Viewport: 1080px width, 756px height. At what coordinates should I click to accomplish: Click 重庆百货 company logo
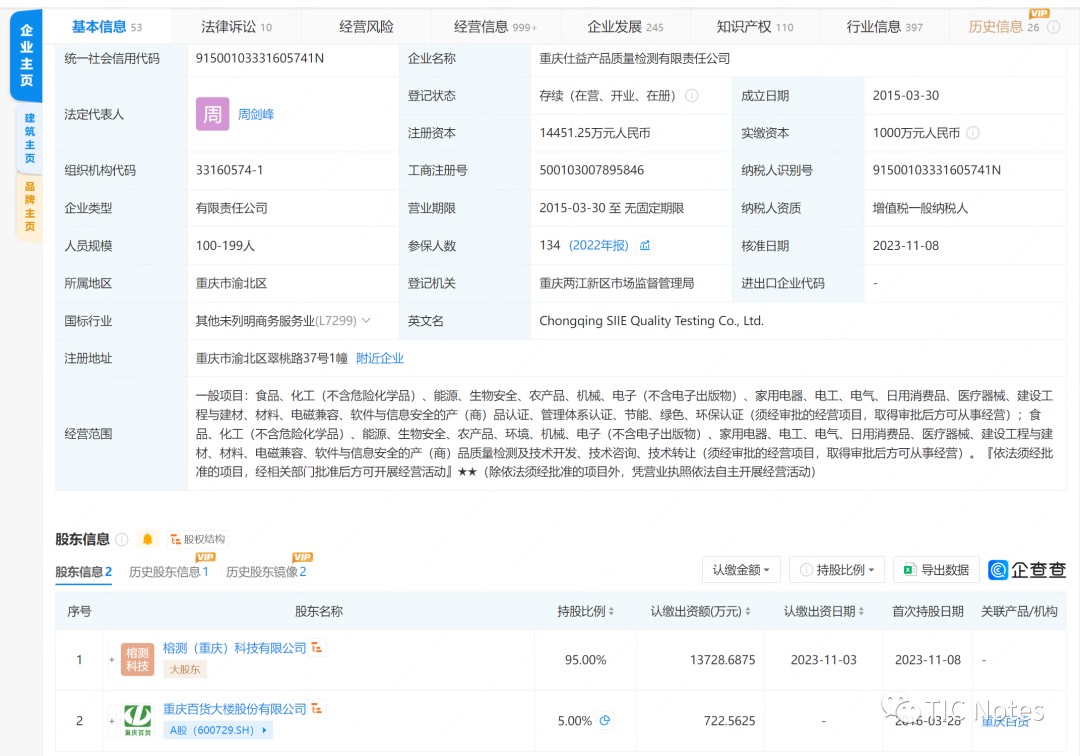[x=137, y=720]
